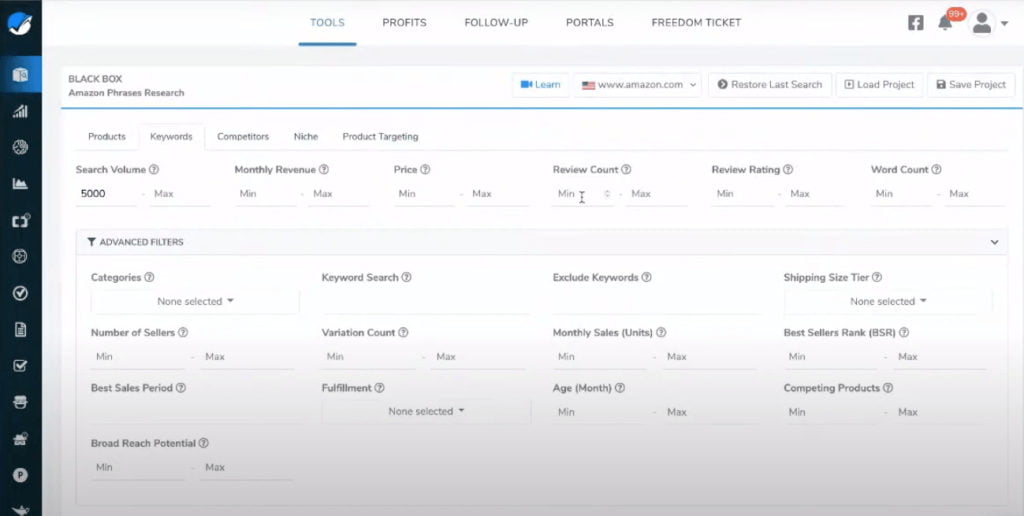Screen dimensions: 1024x516
Task: Open the PORTALS top menu
Action: point(590,23)
